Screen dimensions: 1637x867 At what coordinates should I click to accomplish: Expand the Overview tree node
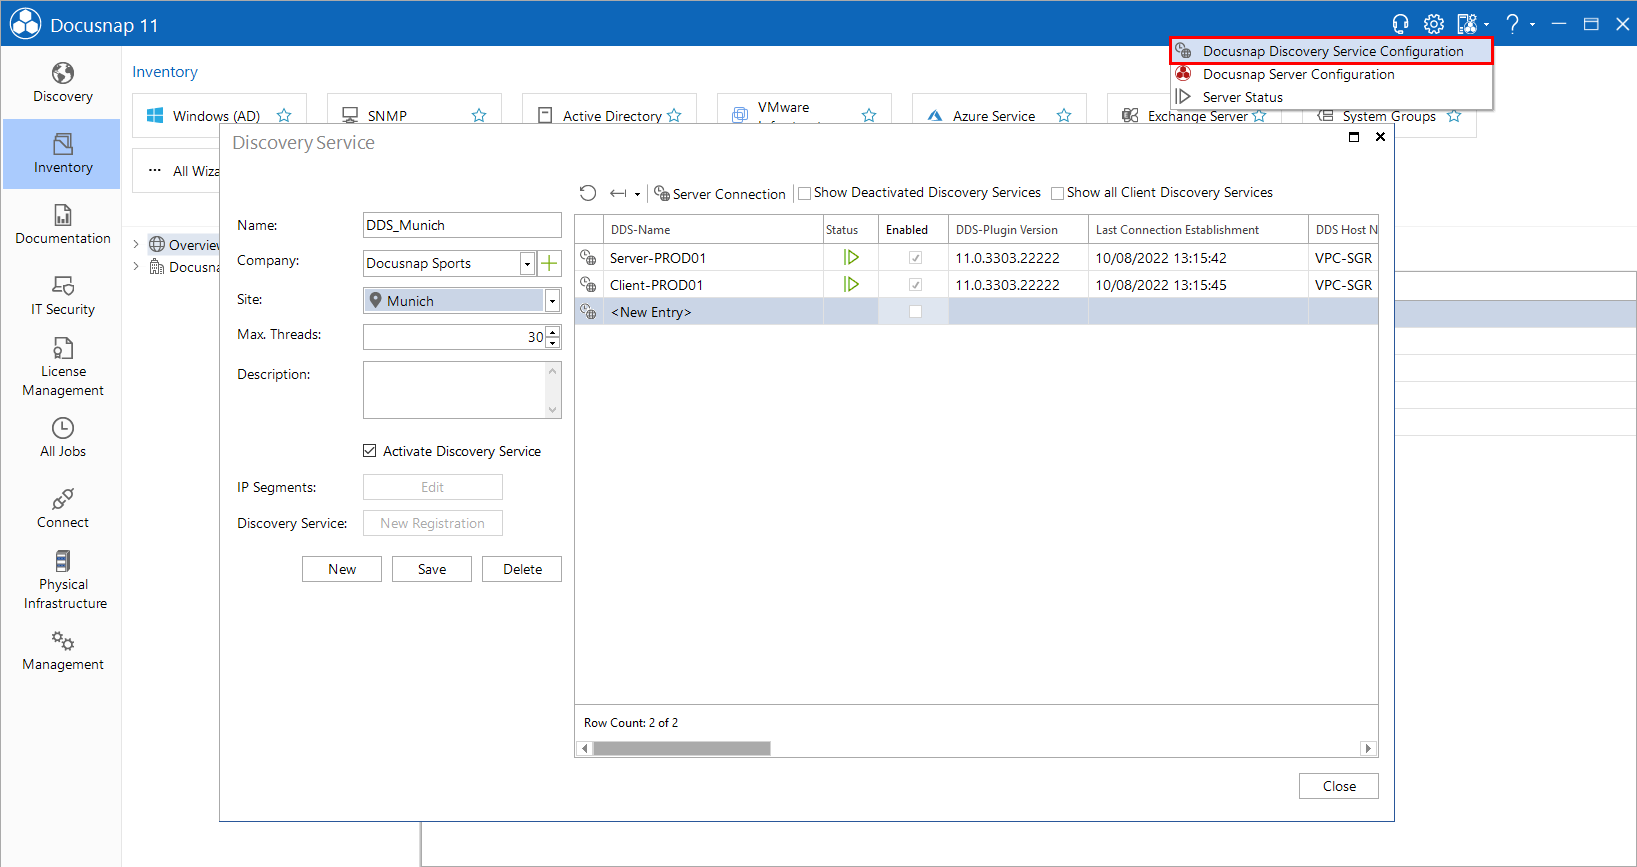pos(136,244)
